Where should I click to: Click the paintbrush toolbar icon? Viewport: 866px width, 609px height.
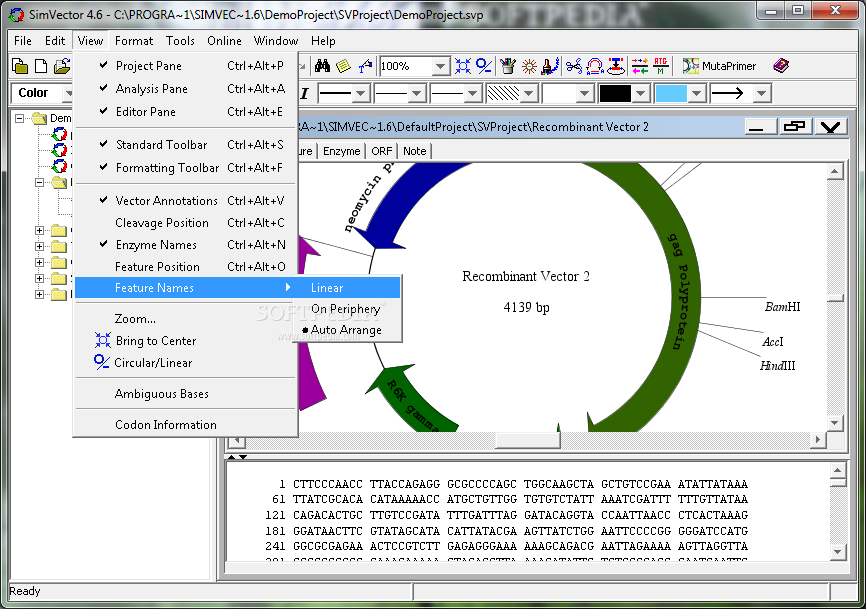550,66
